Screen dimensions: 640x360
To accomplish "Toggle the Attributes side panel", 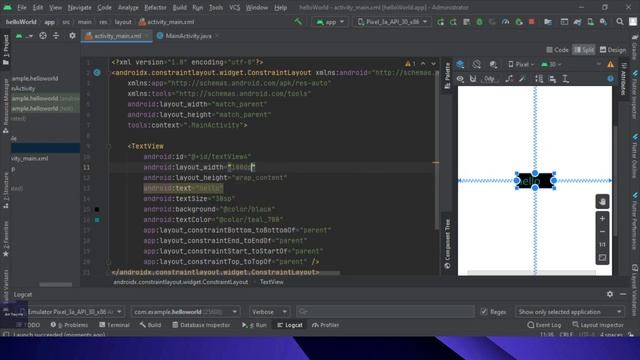I will (x=624, y=79).
